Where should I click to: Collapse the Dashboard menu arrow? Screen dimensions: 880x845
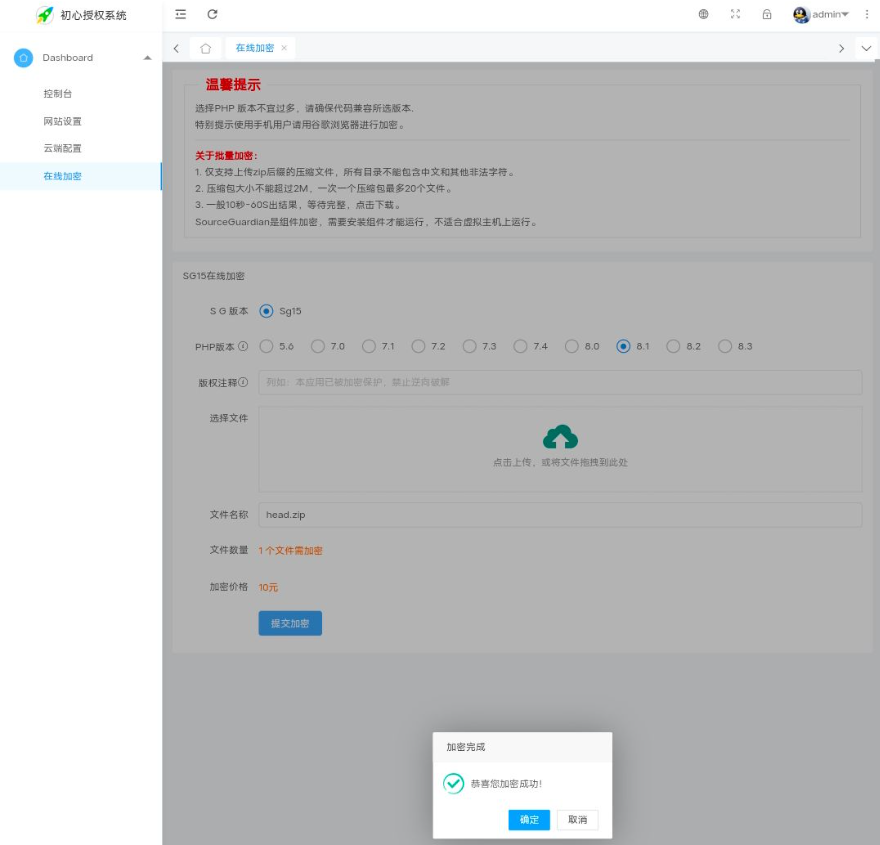click(x=147, y=58)
